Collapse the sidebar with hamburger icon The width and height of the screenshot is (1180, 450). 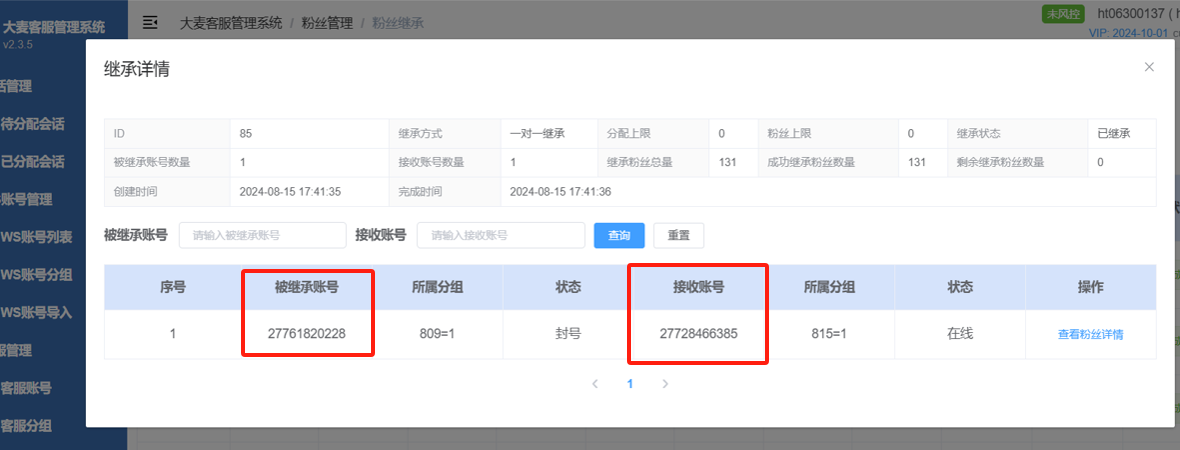coord(151,23)
